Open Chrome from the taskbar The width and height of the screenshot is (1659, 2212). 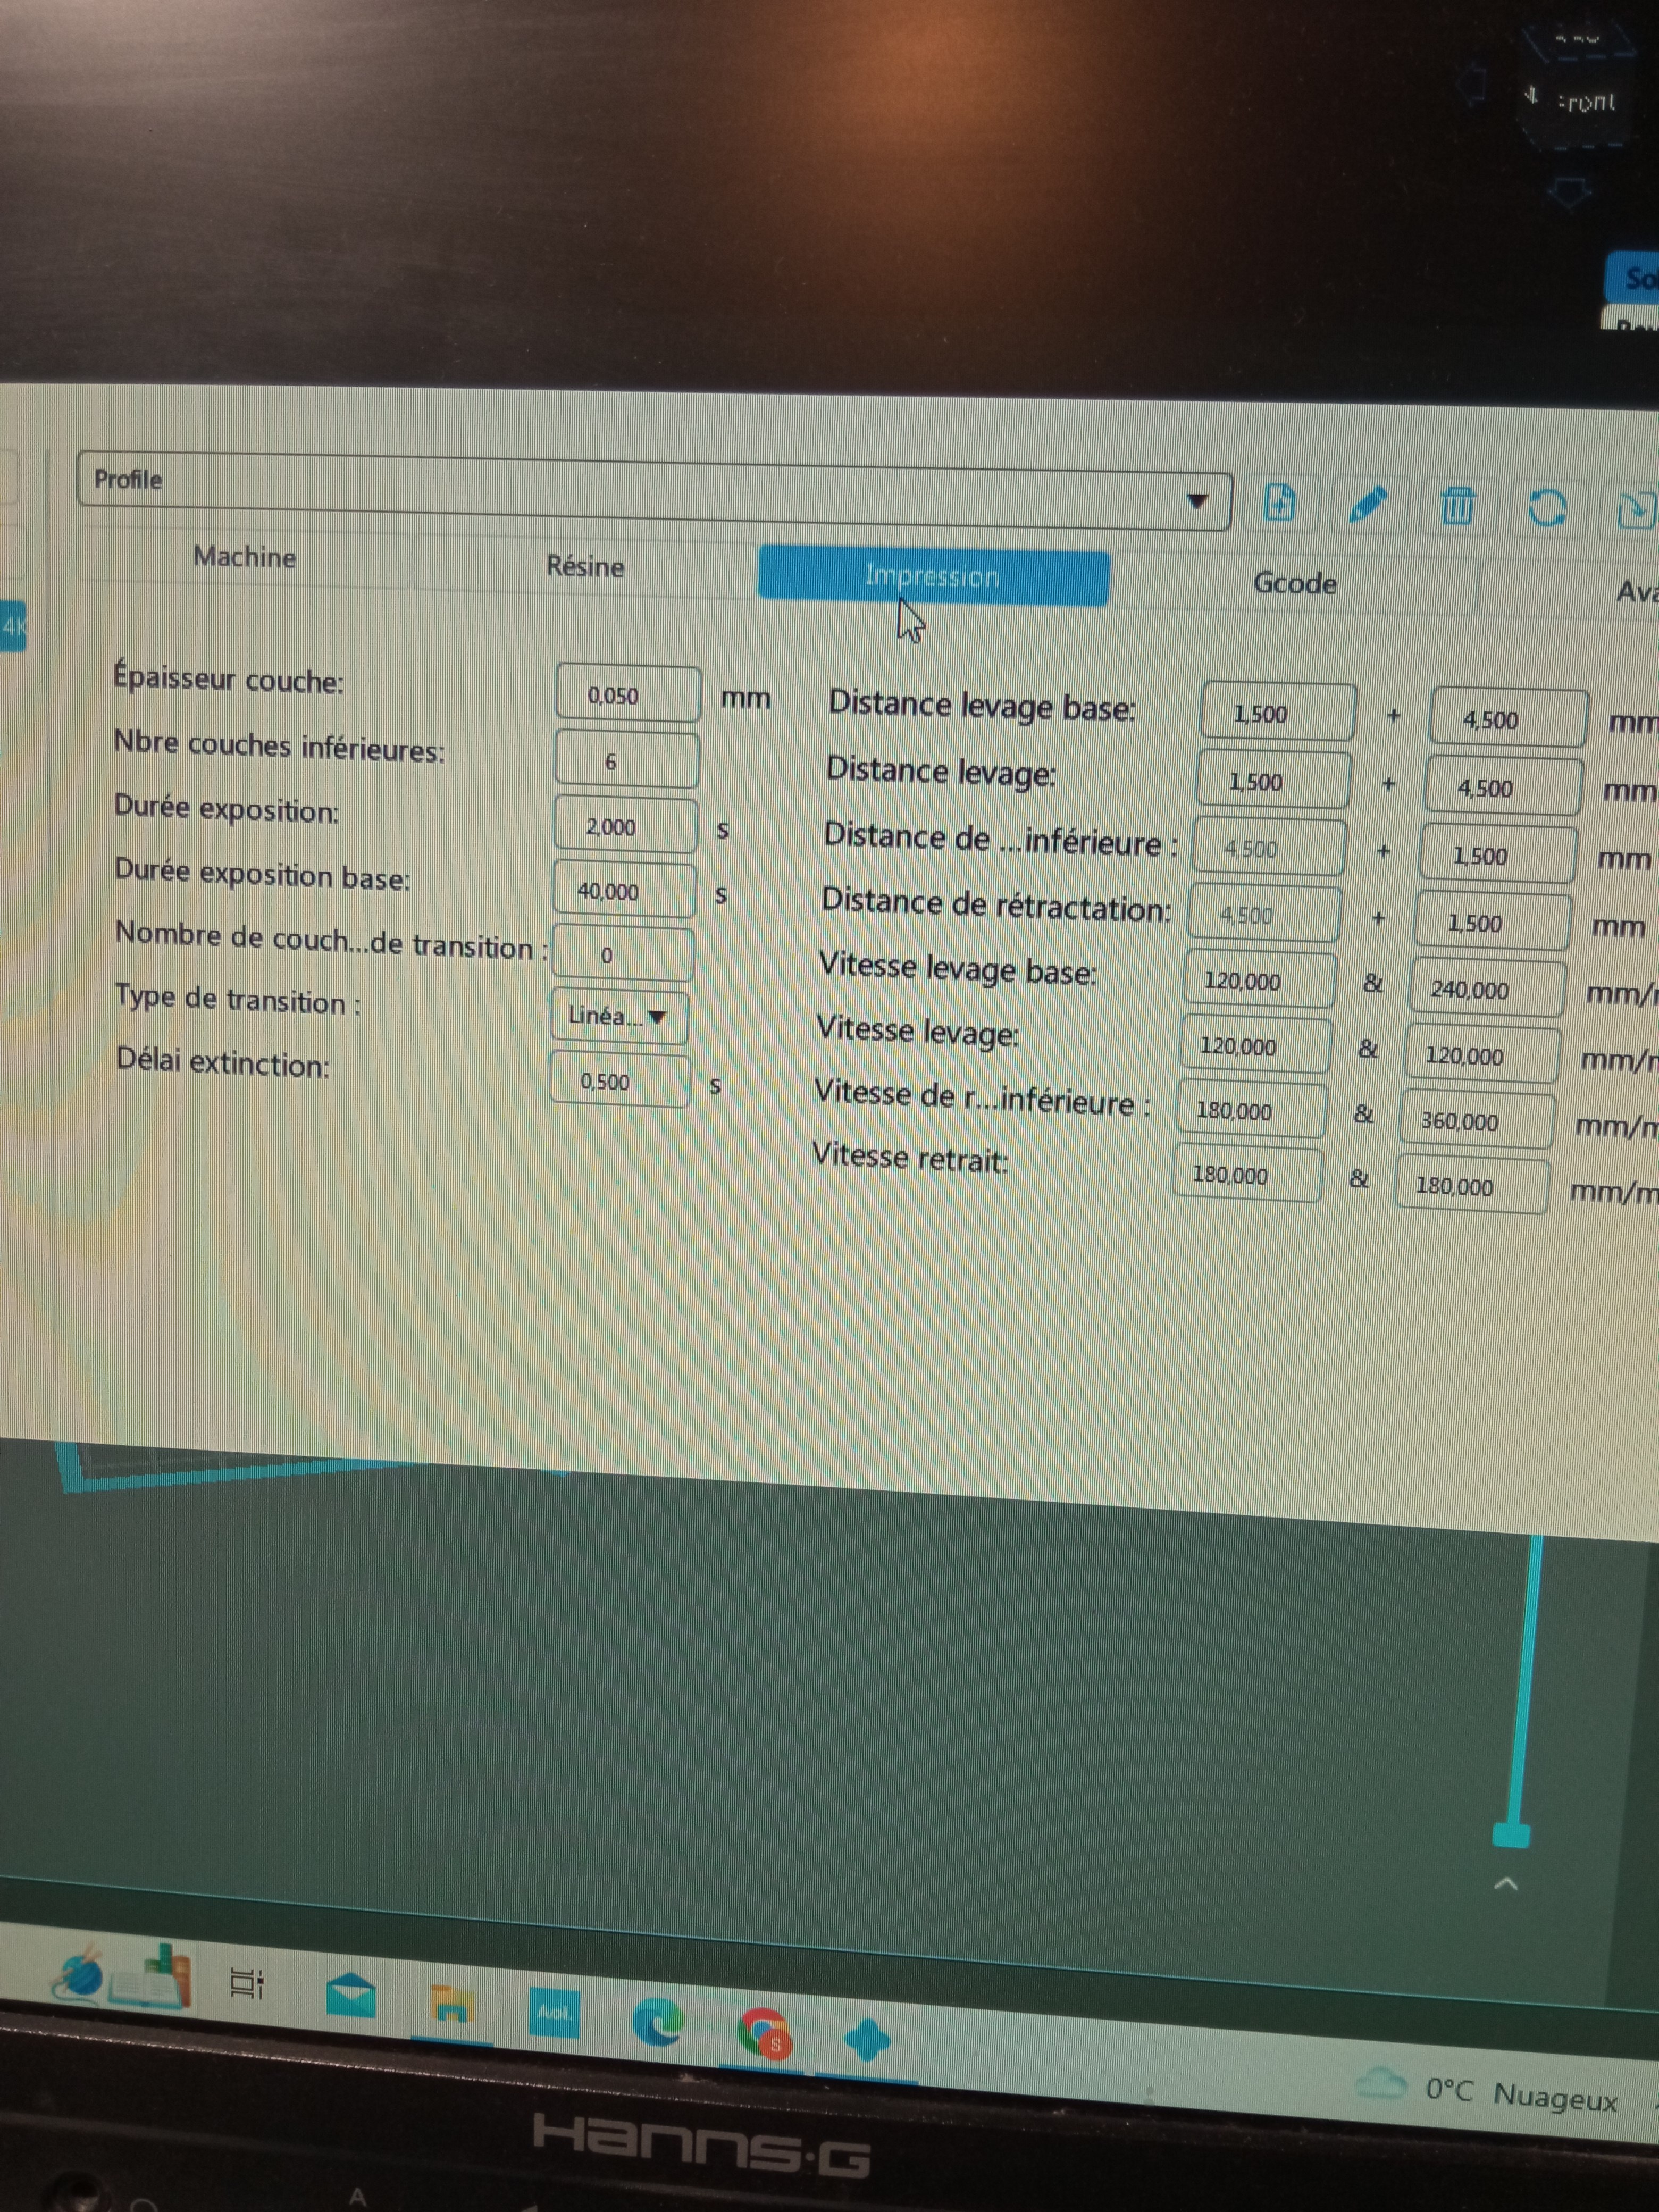tap(762, 2033)
